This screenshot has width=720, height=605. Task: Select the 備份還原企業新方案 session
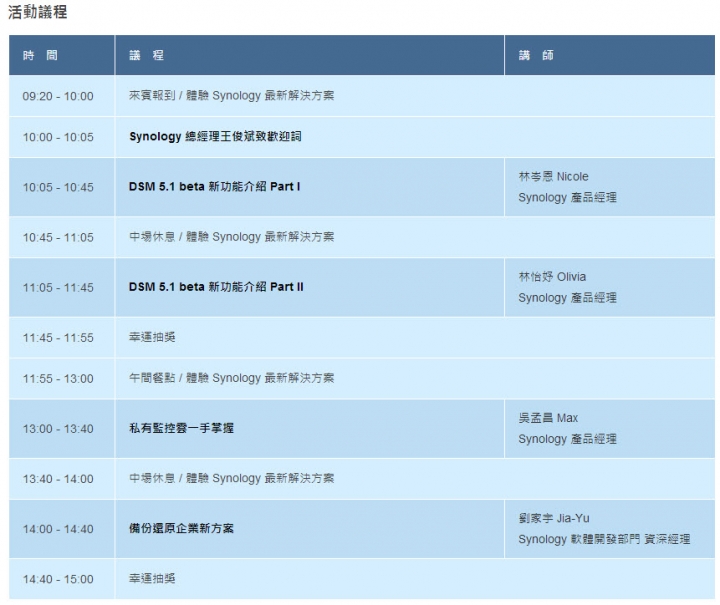coord(181,528)
